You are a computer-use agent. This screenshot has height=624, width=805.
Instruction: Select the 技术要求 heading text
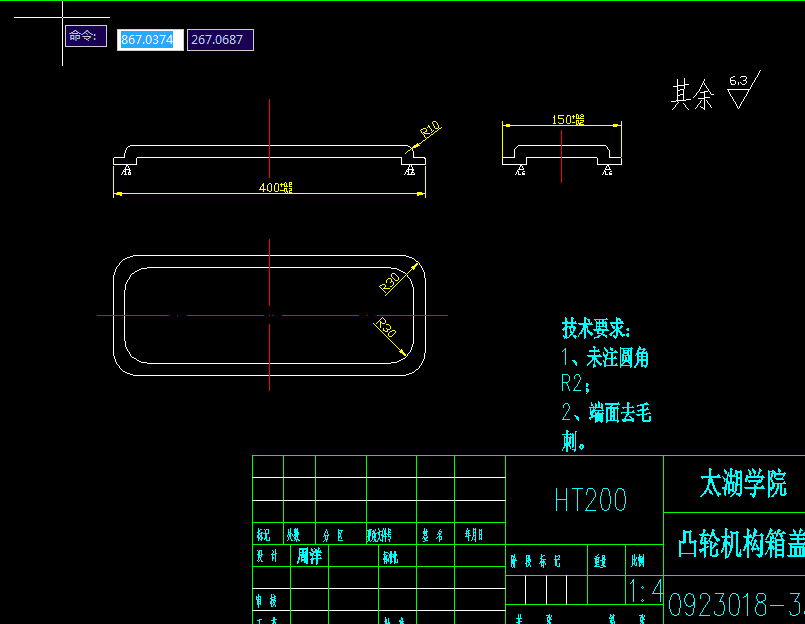click(596, 328)
